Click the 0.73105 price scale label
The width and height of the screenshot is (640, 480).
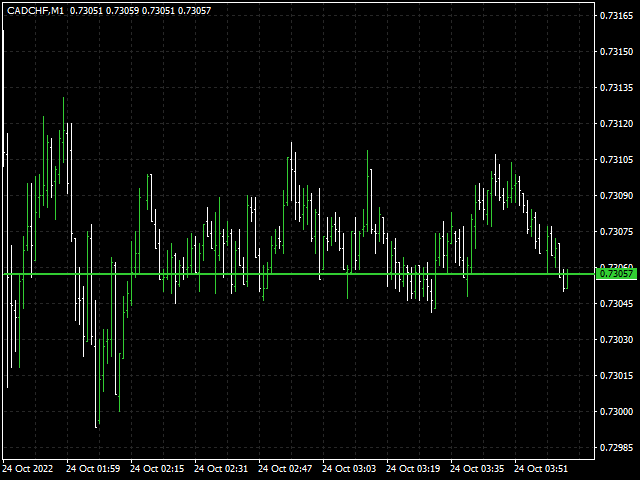tap(616, 159)
